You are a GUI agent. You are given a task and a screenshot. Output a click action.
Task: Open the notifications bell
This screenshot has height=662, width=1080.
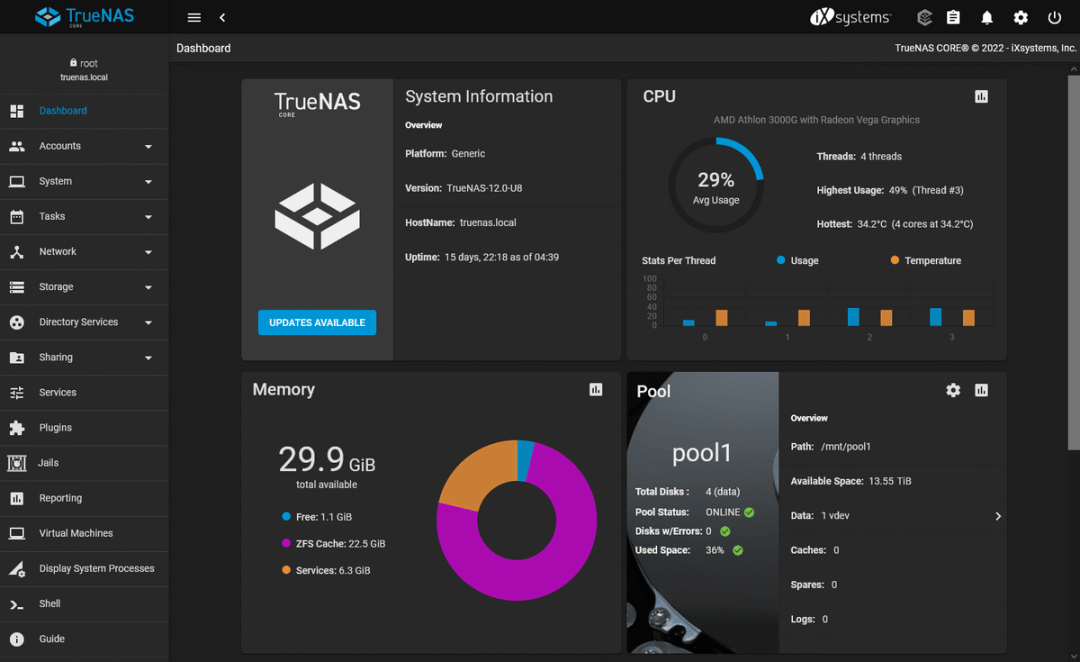tap(987, 18)
